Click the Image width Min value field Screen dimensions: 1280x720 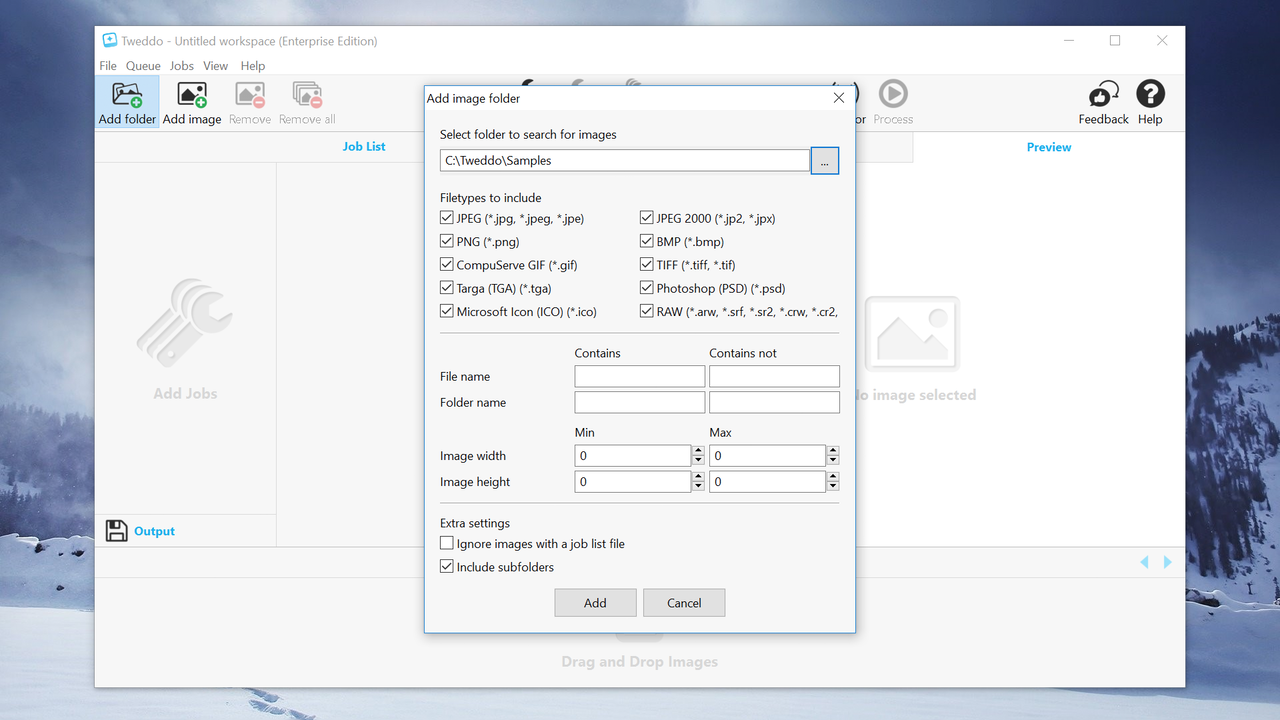click(633, 456)
